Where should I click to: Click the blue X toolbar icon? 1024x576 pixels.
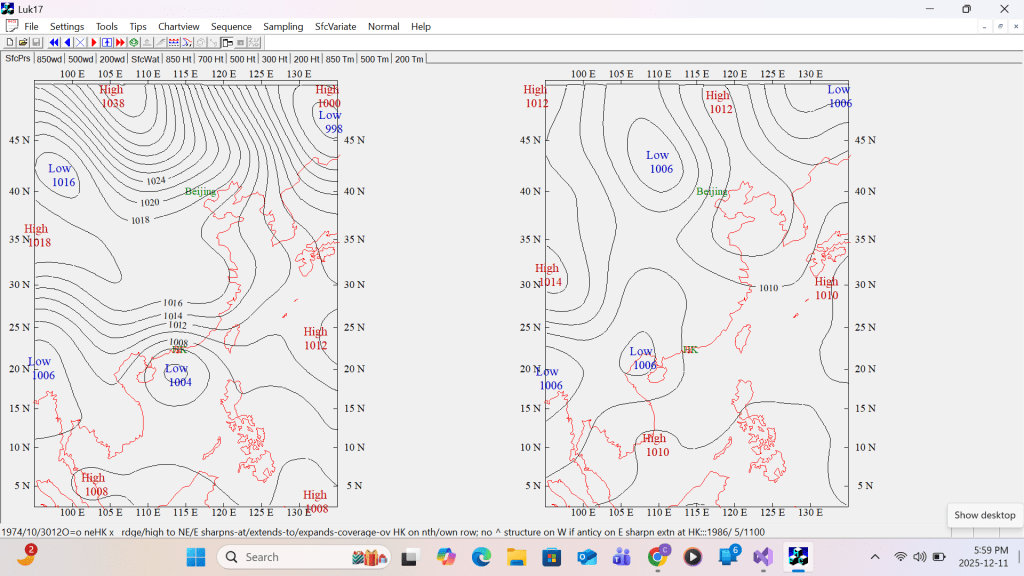coord(80,43)
